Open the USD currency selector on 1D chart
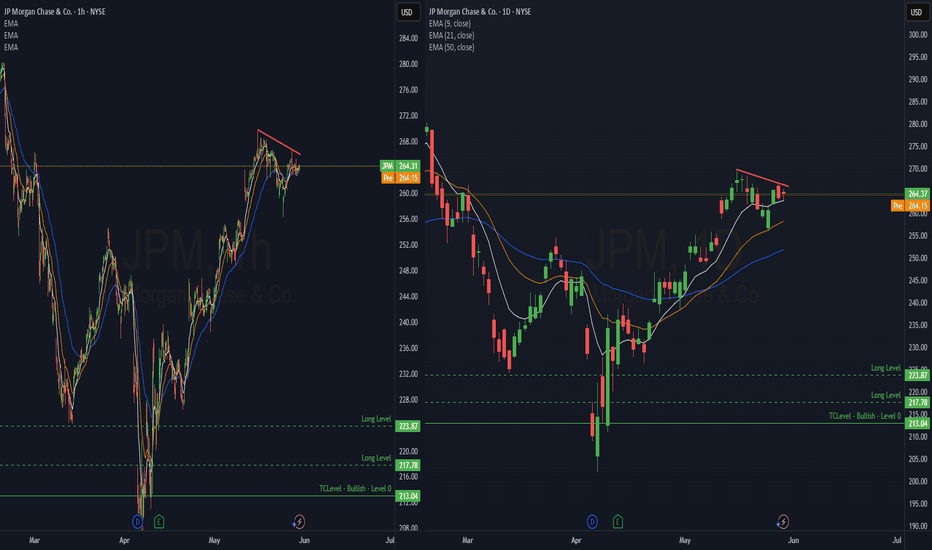Viewport: 932px width, 550px height. pos(916,12)
